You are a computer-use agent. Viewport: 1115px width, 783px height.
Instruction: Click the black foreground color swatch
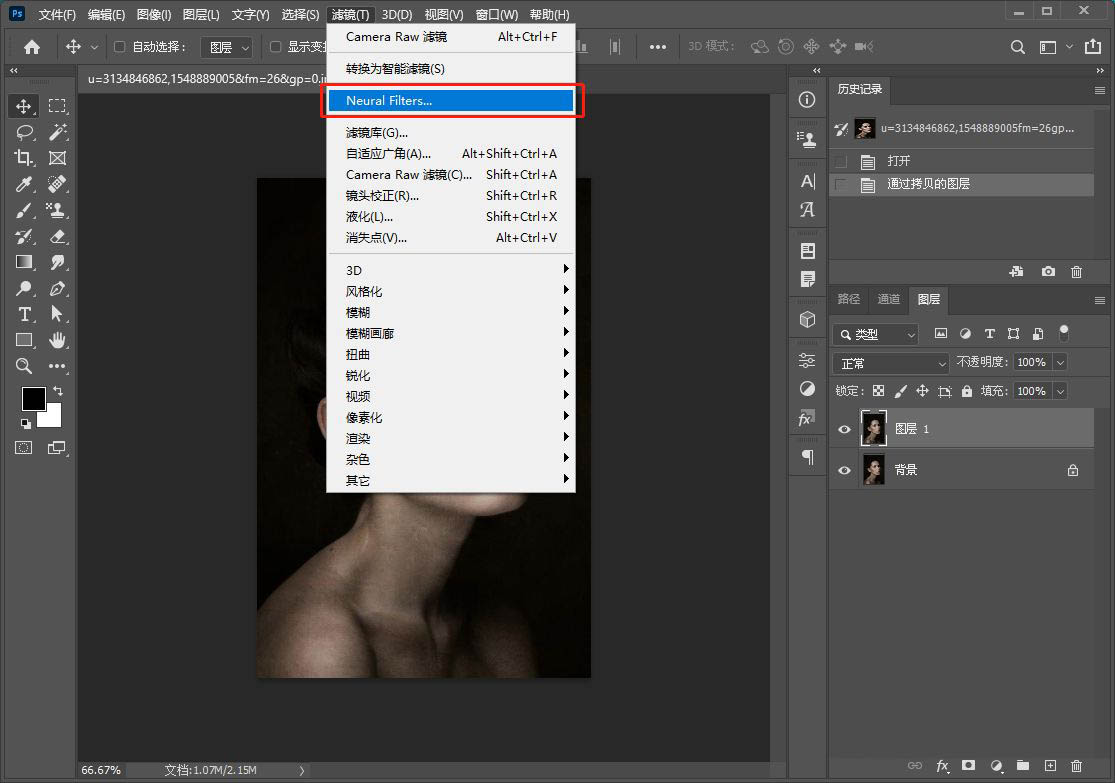pyautogui.click(x=33, y=398)
